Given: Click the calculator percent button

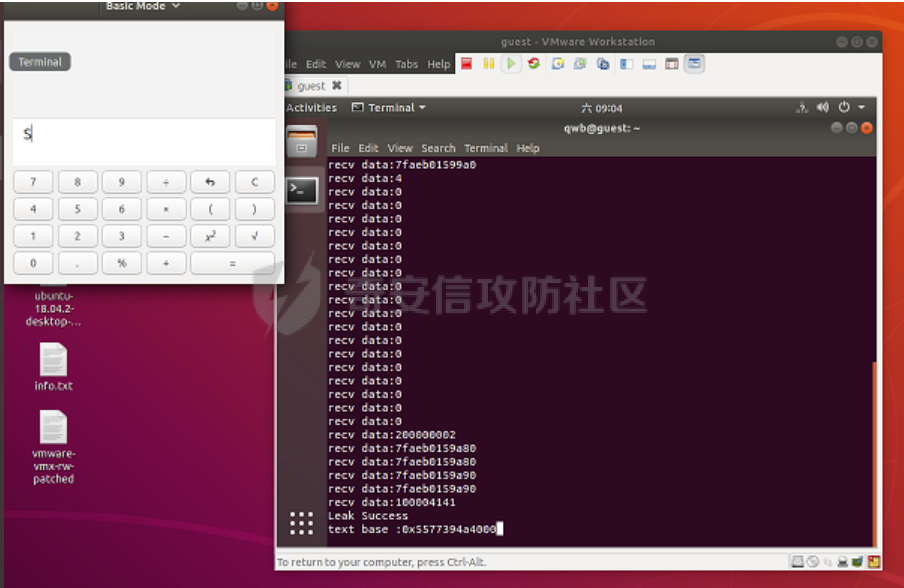Looking at the screenshot, I should [122, 263].
